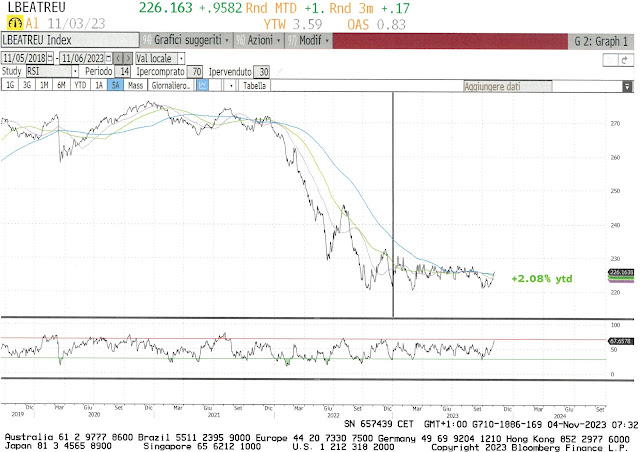This screenshot has width=640, height=452.
Task: Click the Aggiungere dati input box
Action: coord(507,86)
